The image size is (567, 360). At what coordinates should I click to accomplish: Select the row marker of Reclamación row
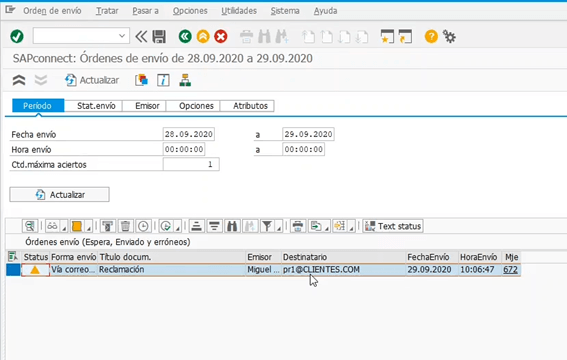[x=13, y=270]
